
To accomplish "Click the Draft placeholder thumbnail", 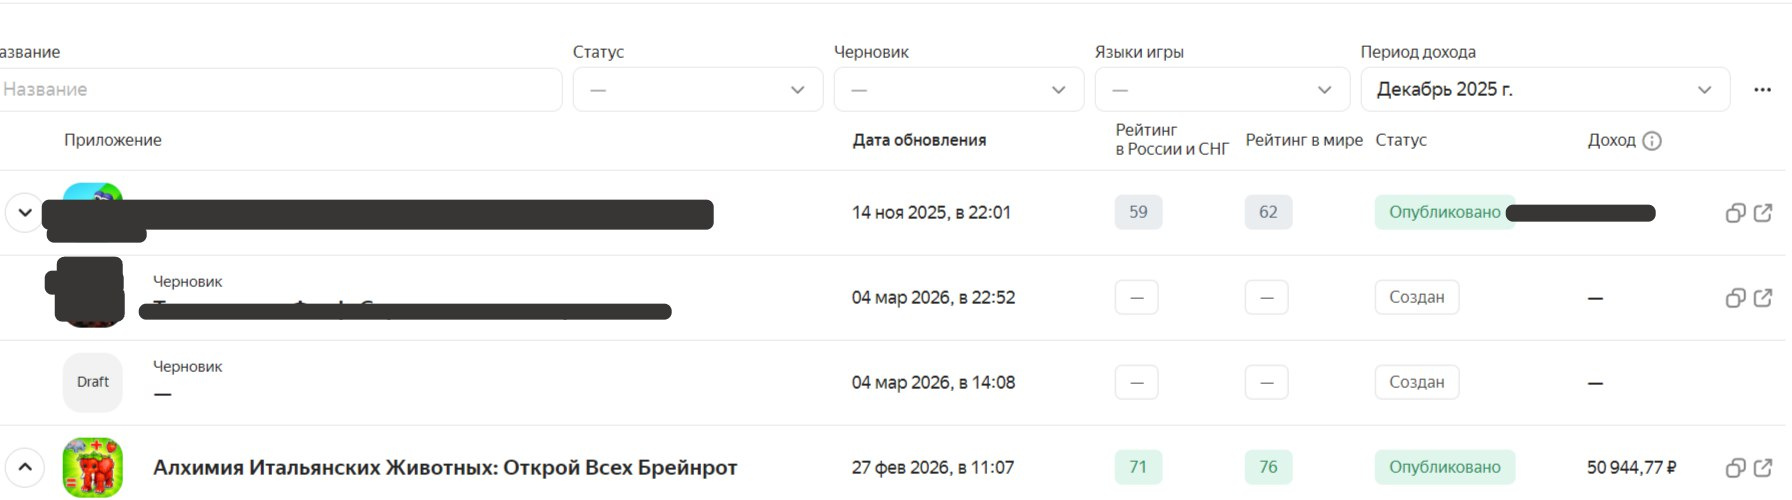I will click(x=93, y=382).
